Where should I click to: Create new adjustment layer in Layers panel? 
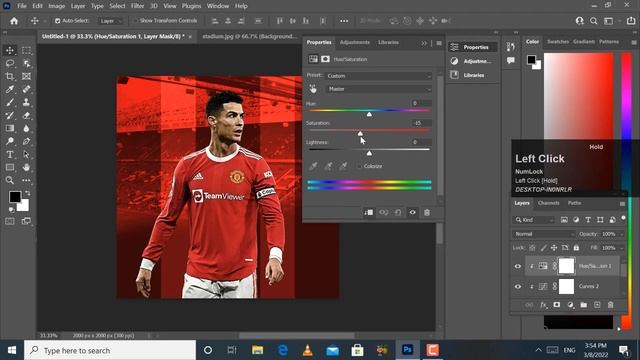(x=570, y=305)
